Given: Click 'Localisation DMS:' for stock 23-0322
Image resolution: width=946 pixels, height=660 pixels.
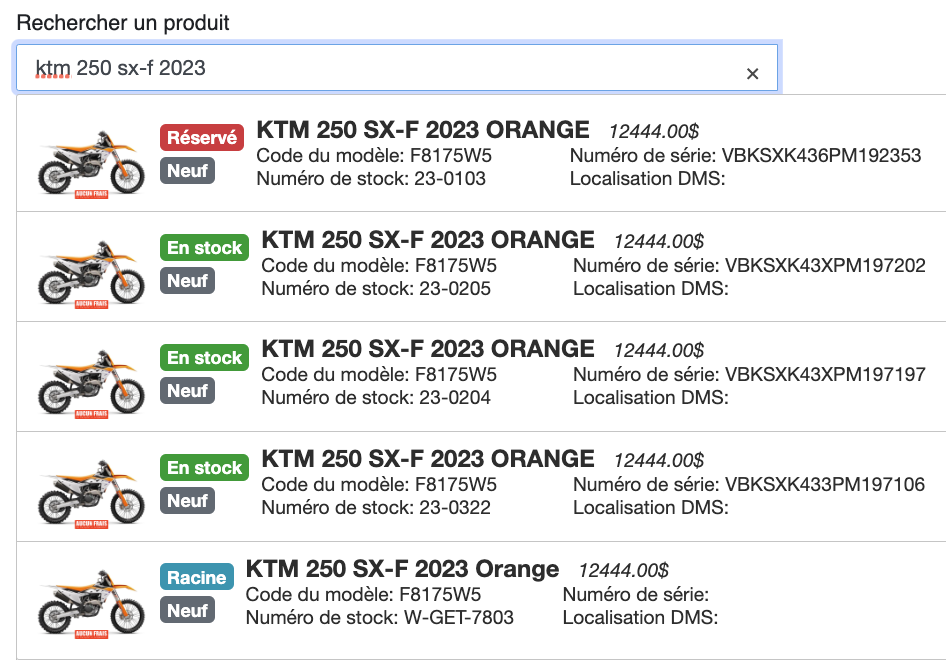Looking at the screenshot, I should click(x=651, y=507).
